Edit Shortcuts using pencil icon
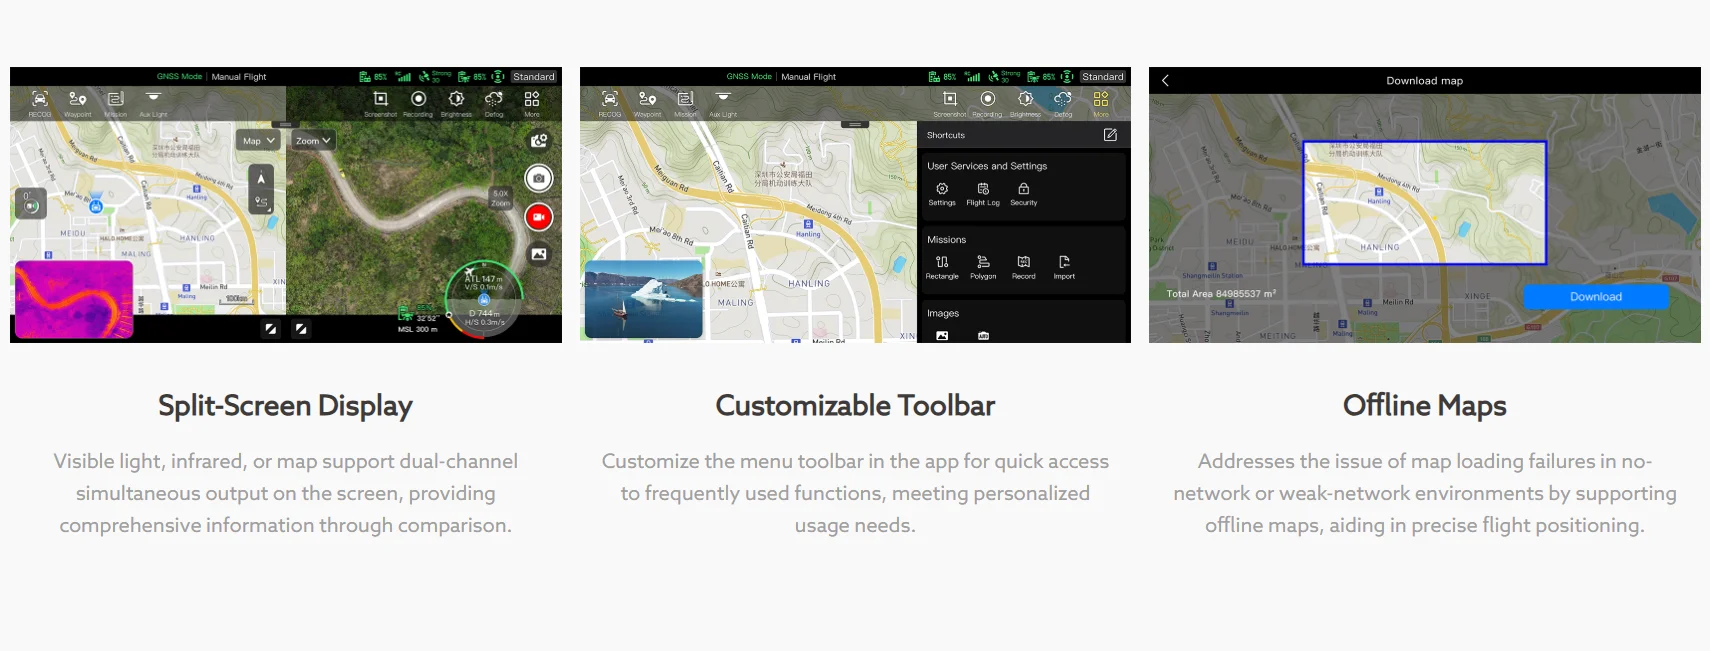 click(x=1110, y=135)
